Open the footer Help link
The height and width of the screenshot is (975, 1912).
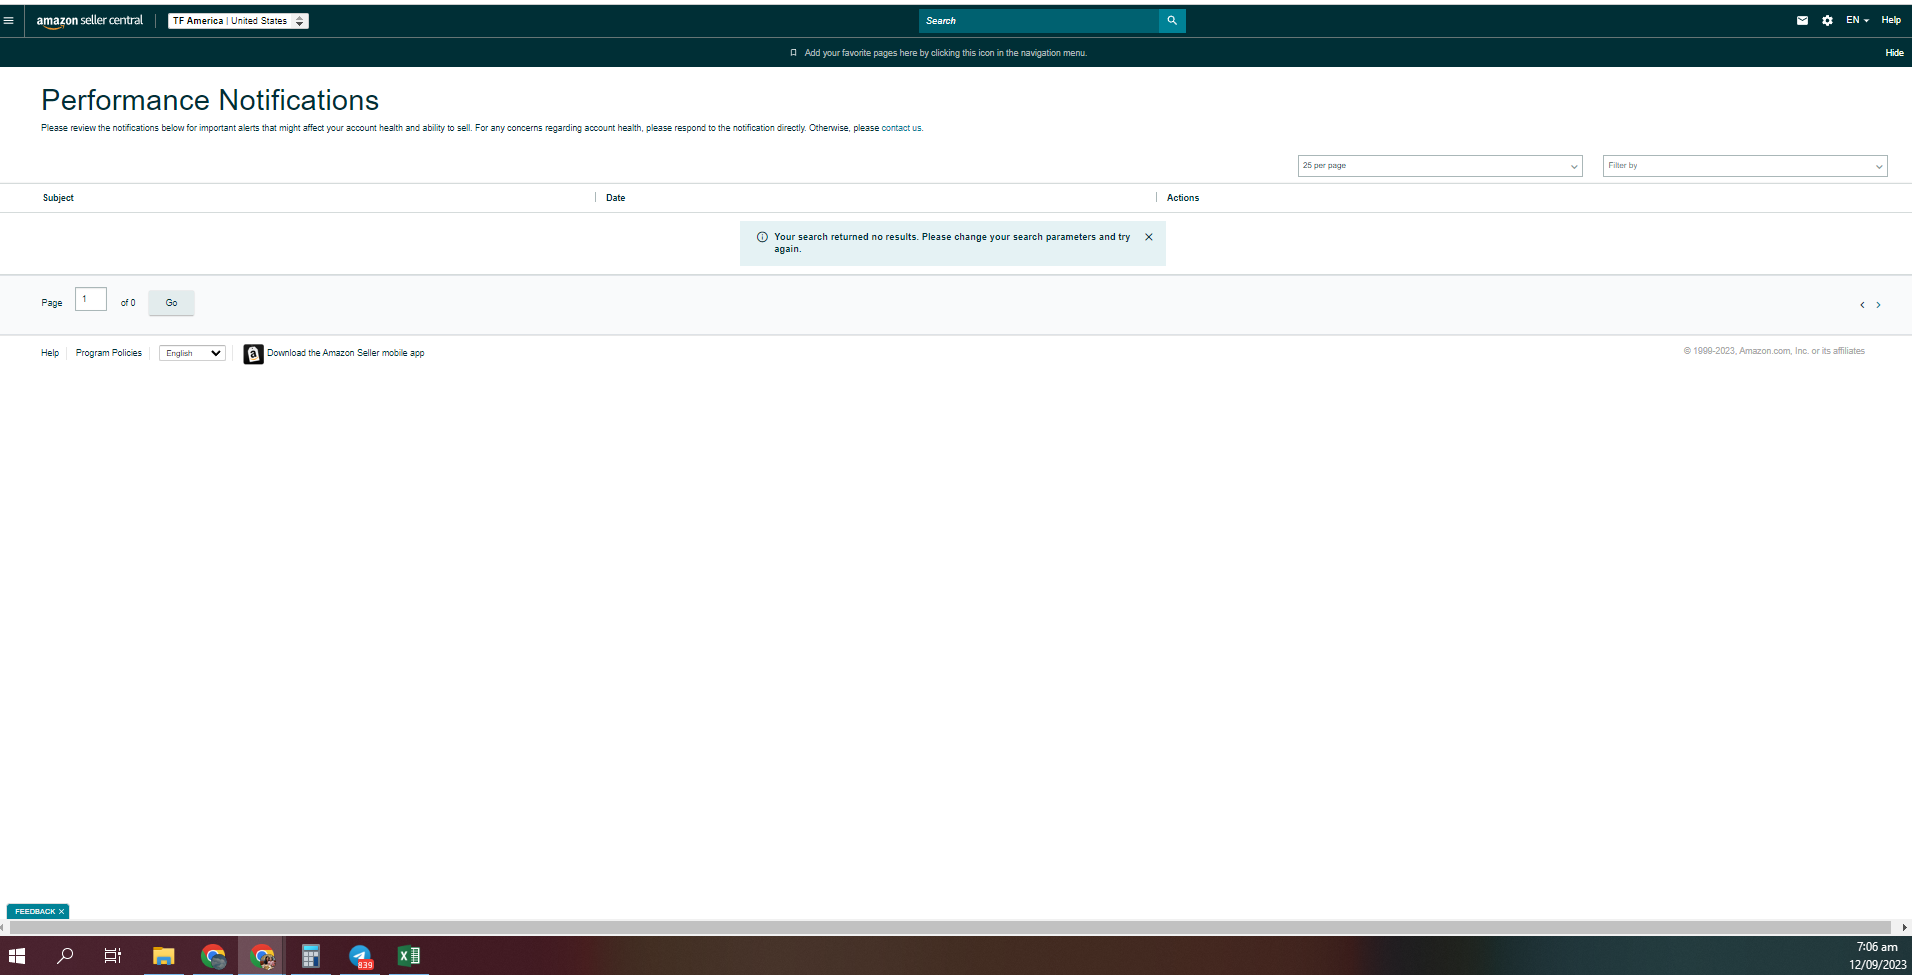click(50, 353)
